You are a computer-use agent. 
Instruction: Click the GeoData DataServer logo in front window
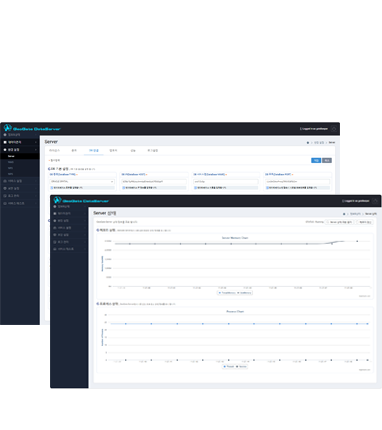81,201
